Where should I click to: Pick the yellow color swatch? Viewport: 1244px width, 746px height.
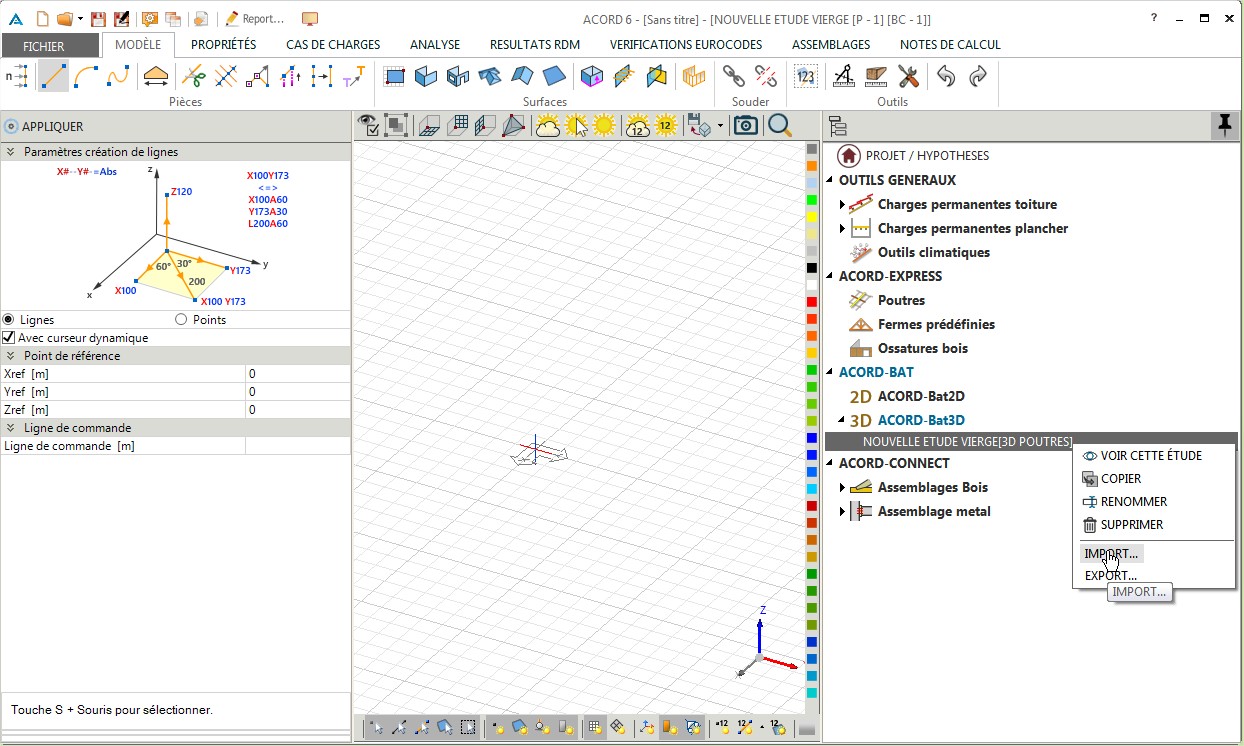tap(812, 217)
